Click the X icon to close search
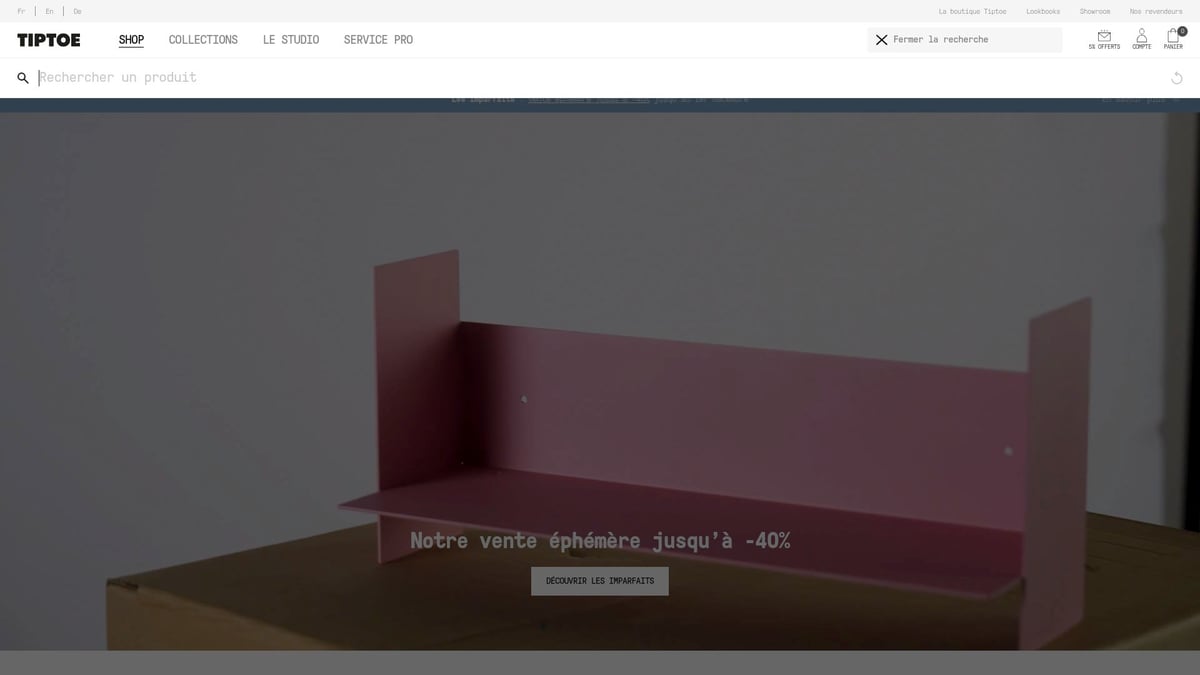The image size is (1200, 675). click(881, 40)
